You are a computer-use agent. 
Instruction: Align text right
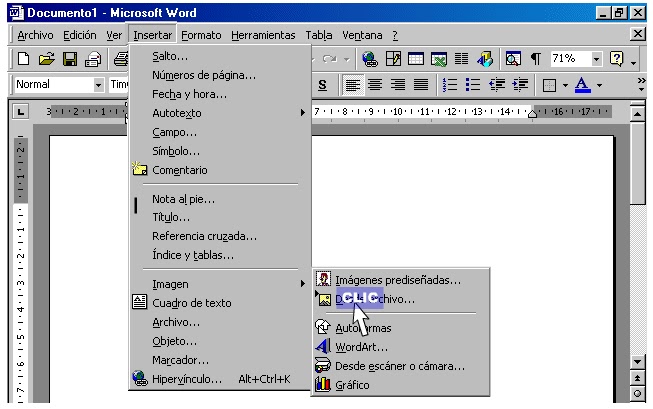(x=398, y=85)
